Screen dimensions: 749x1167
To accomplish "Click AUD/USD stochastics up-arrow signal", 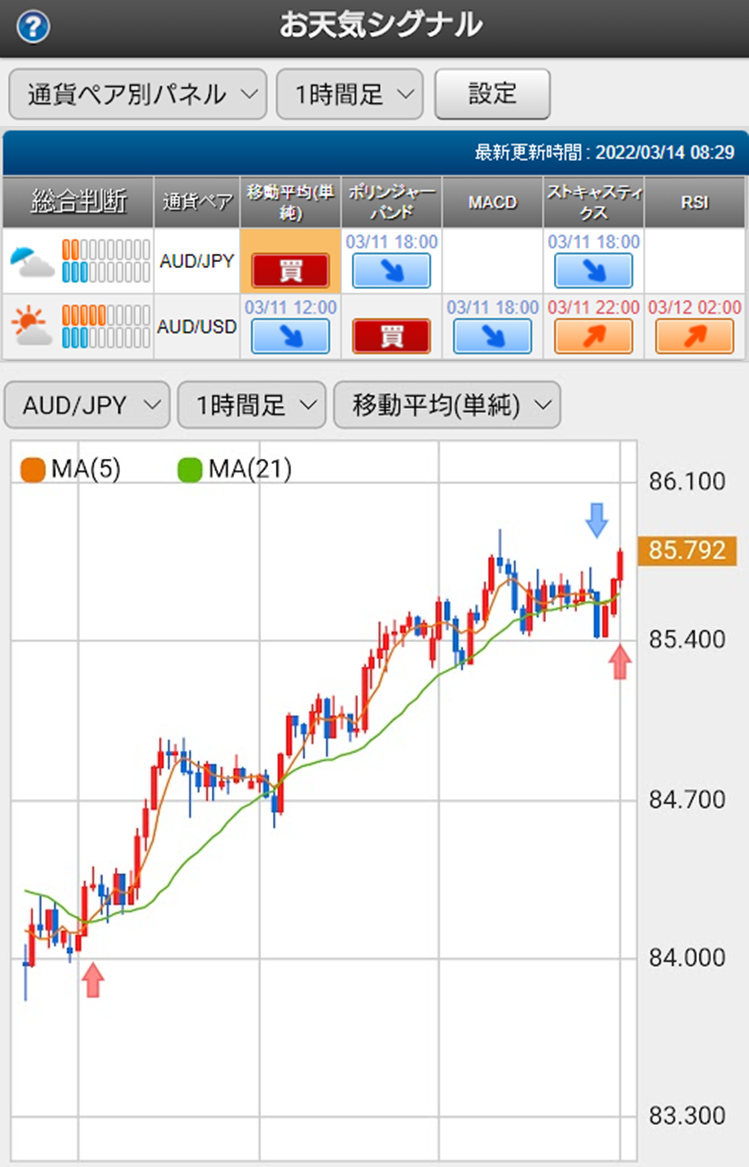I will tap(593, 336).
